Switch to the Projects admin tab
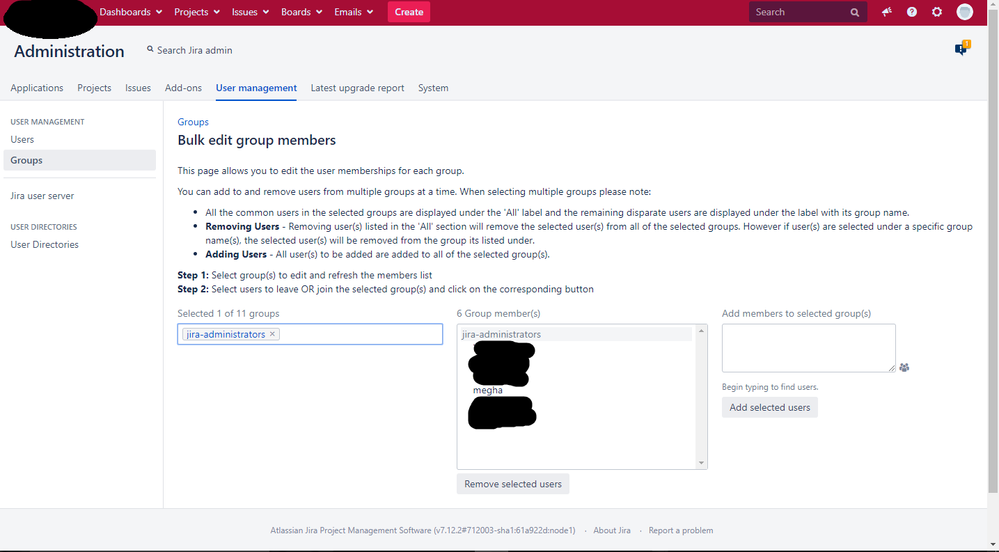Screen dimensions: 999x552 pyautogui.click(x=94, y=88)
